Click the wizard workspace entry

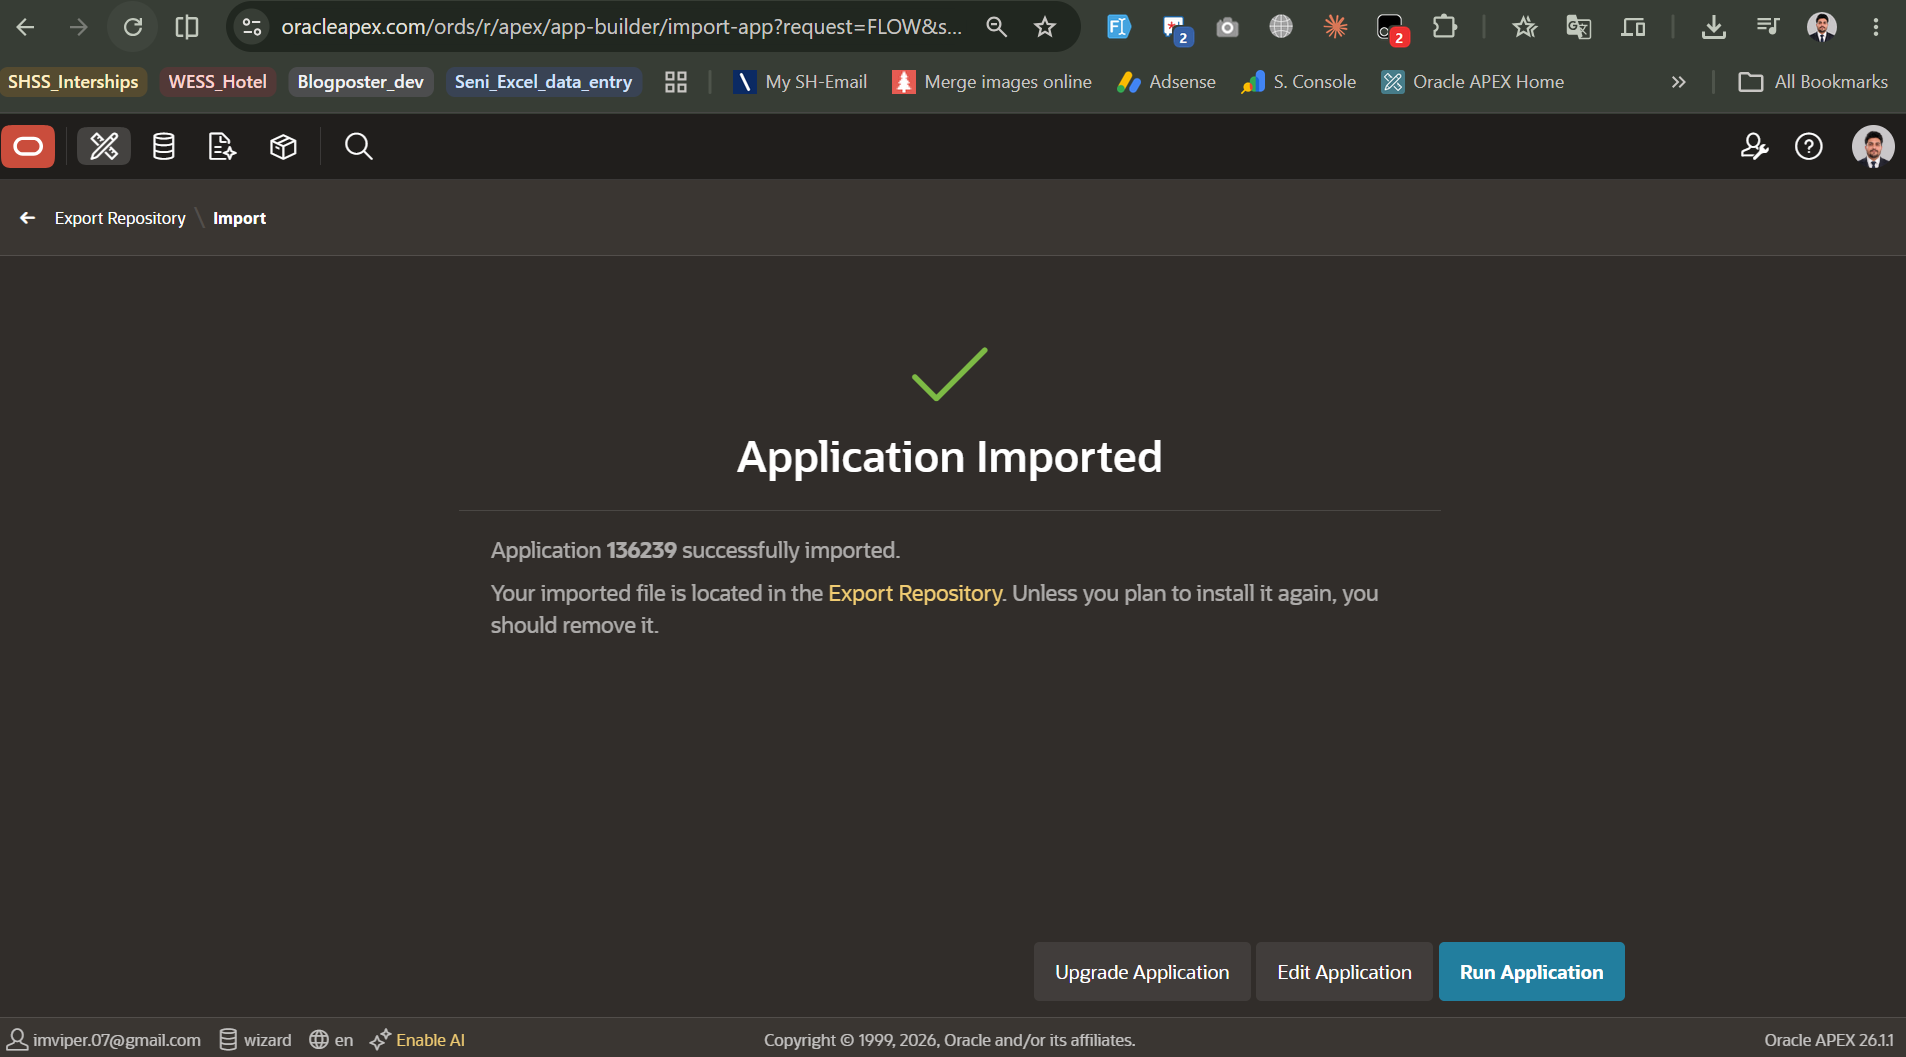tap(256, 1040)
